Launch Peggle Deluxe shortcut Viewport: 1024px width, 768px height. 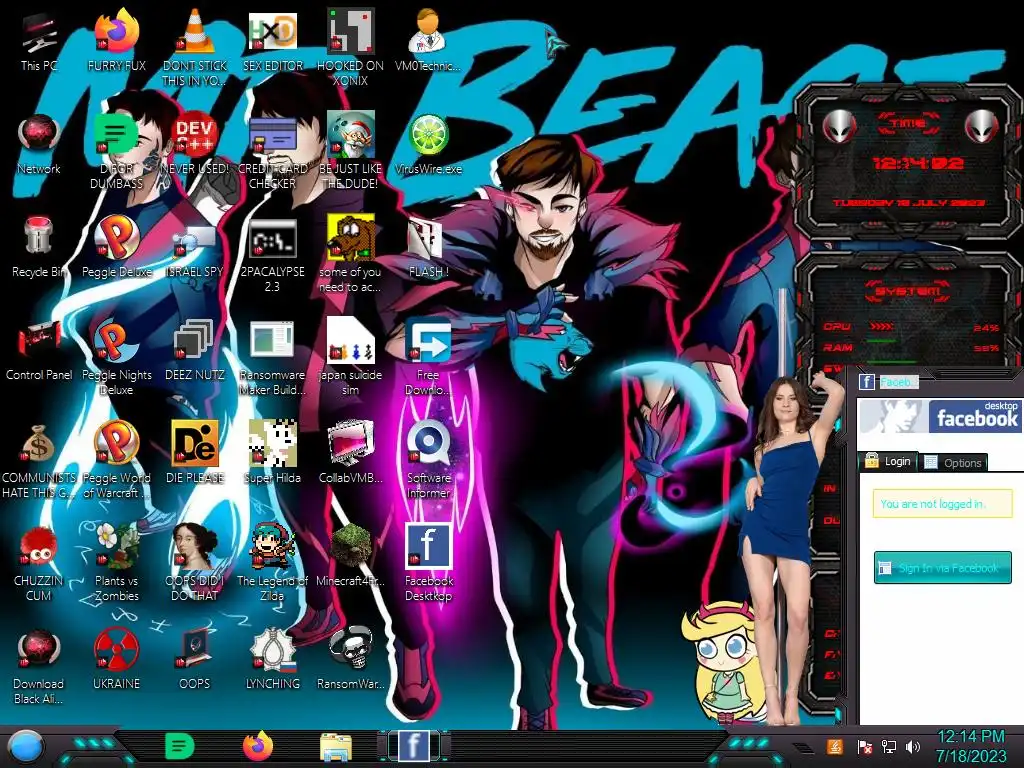116,236
